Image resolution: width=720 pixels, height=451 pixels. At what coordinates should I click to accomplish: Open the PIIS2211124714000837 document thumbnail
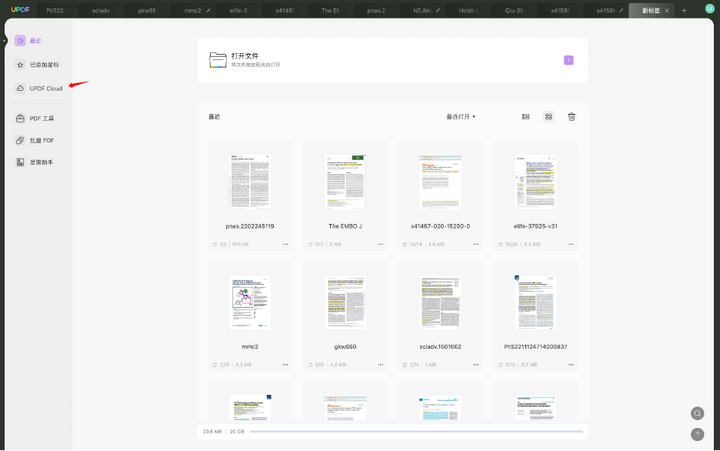(535, 302)
